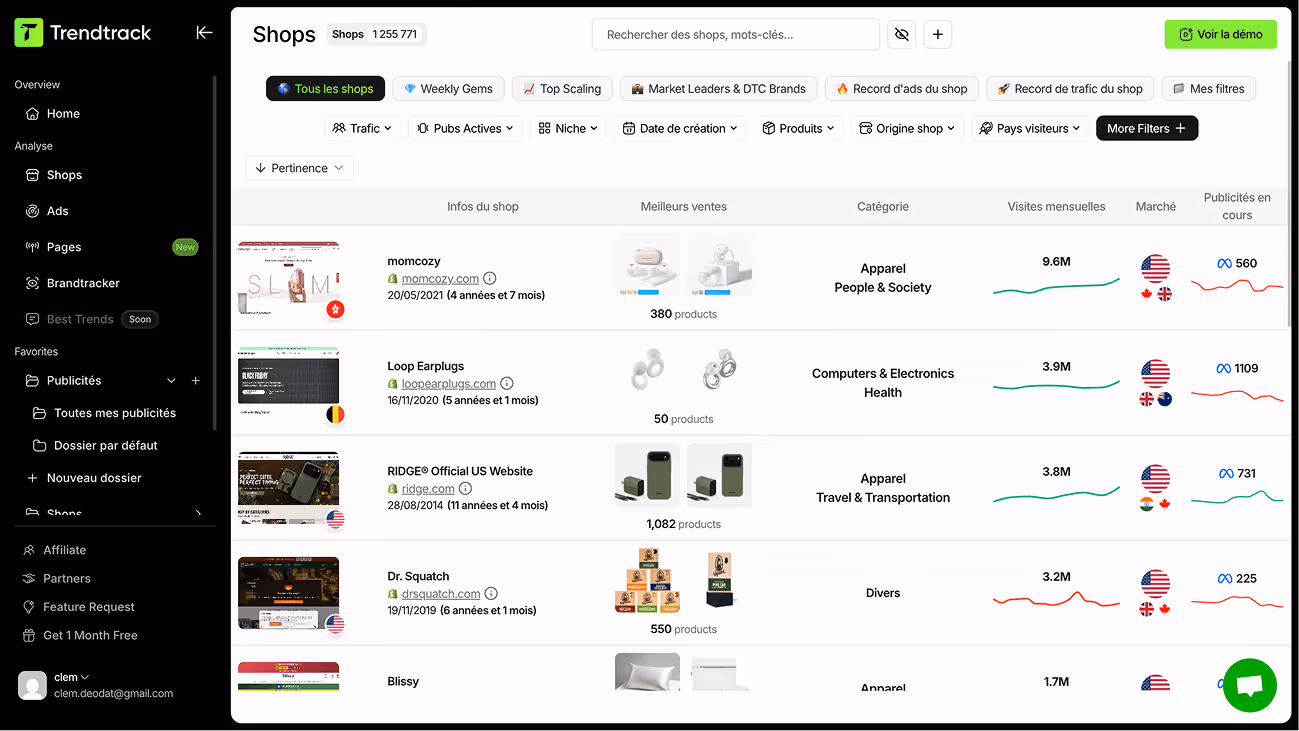Screen dimensions: 1299x731
Task: Open the Trafic filter dropdown
Action: pos(362,128)
